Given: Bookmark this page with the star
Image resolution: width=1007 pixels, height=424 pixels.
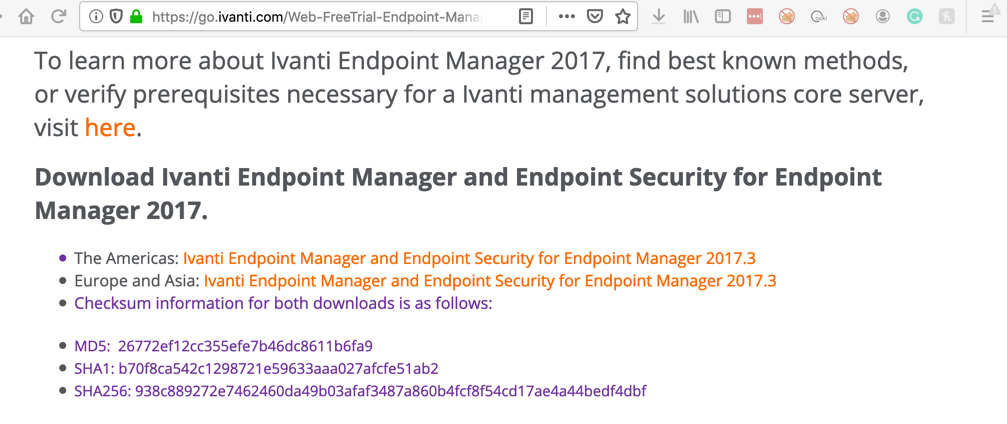Looking at the screenshot, I should (x=622, y=16).
